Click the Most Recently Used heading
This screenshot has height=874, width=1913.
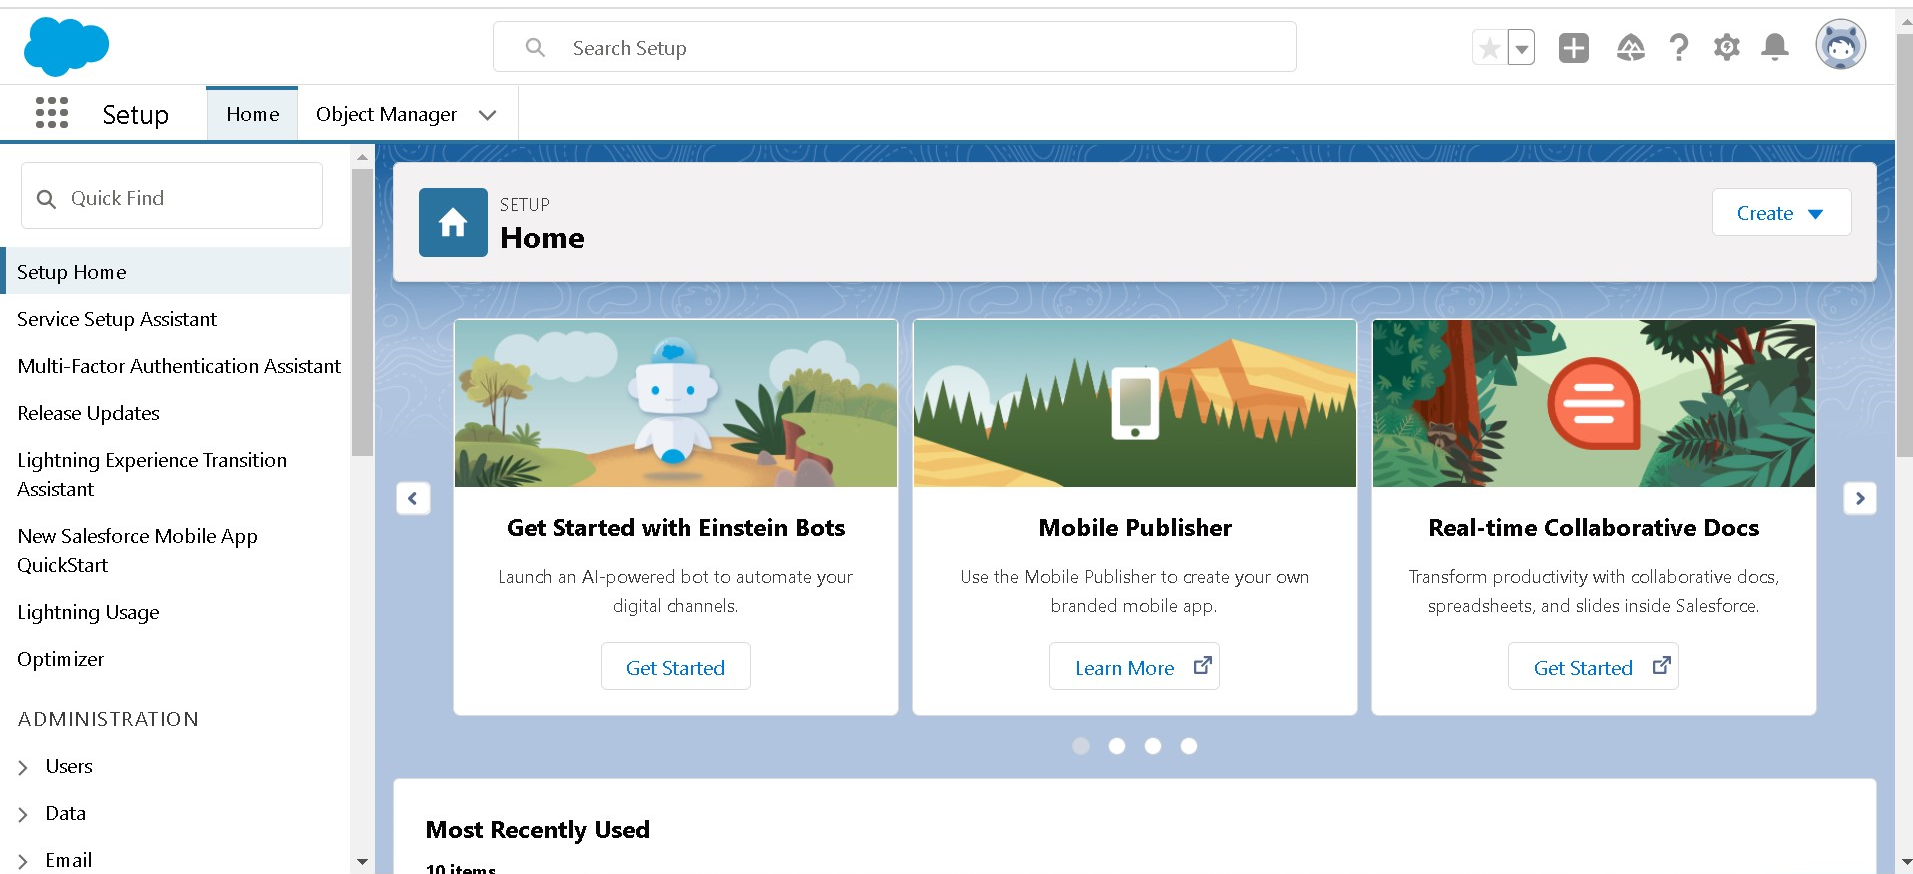(x=538, y=830)
